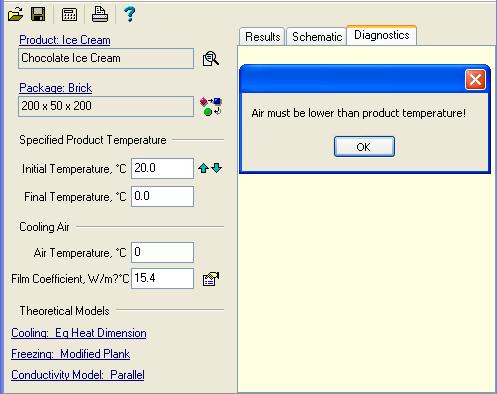Click the save floppy disk icon

coord(38,14)
